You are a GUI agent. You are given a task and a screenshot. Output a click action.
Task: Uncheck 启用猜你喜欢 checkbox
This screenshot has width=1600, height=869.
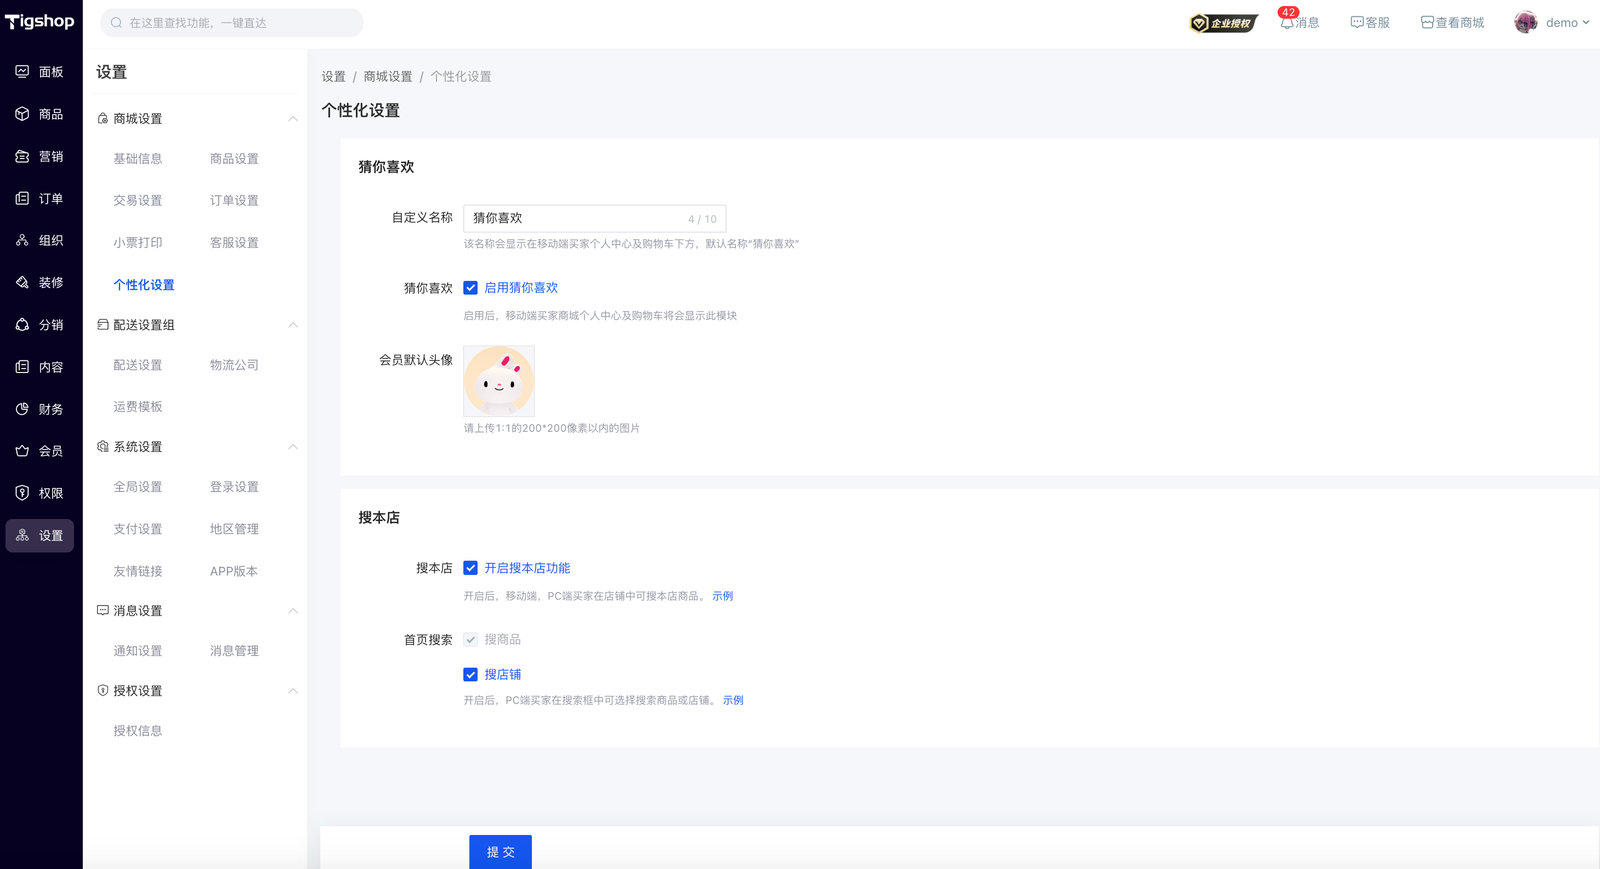(x=470, y=288)
